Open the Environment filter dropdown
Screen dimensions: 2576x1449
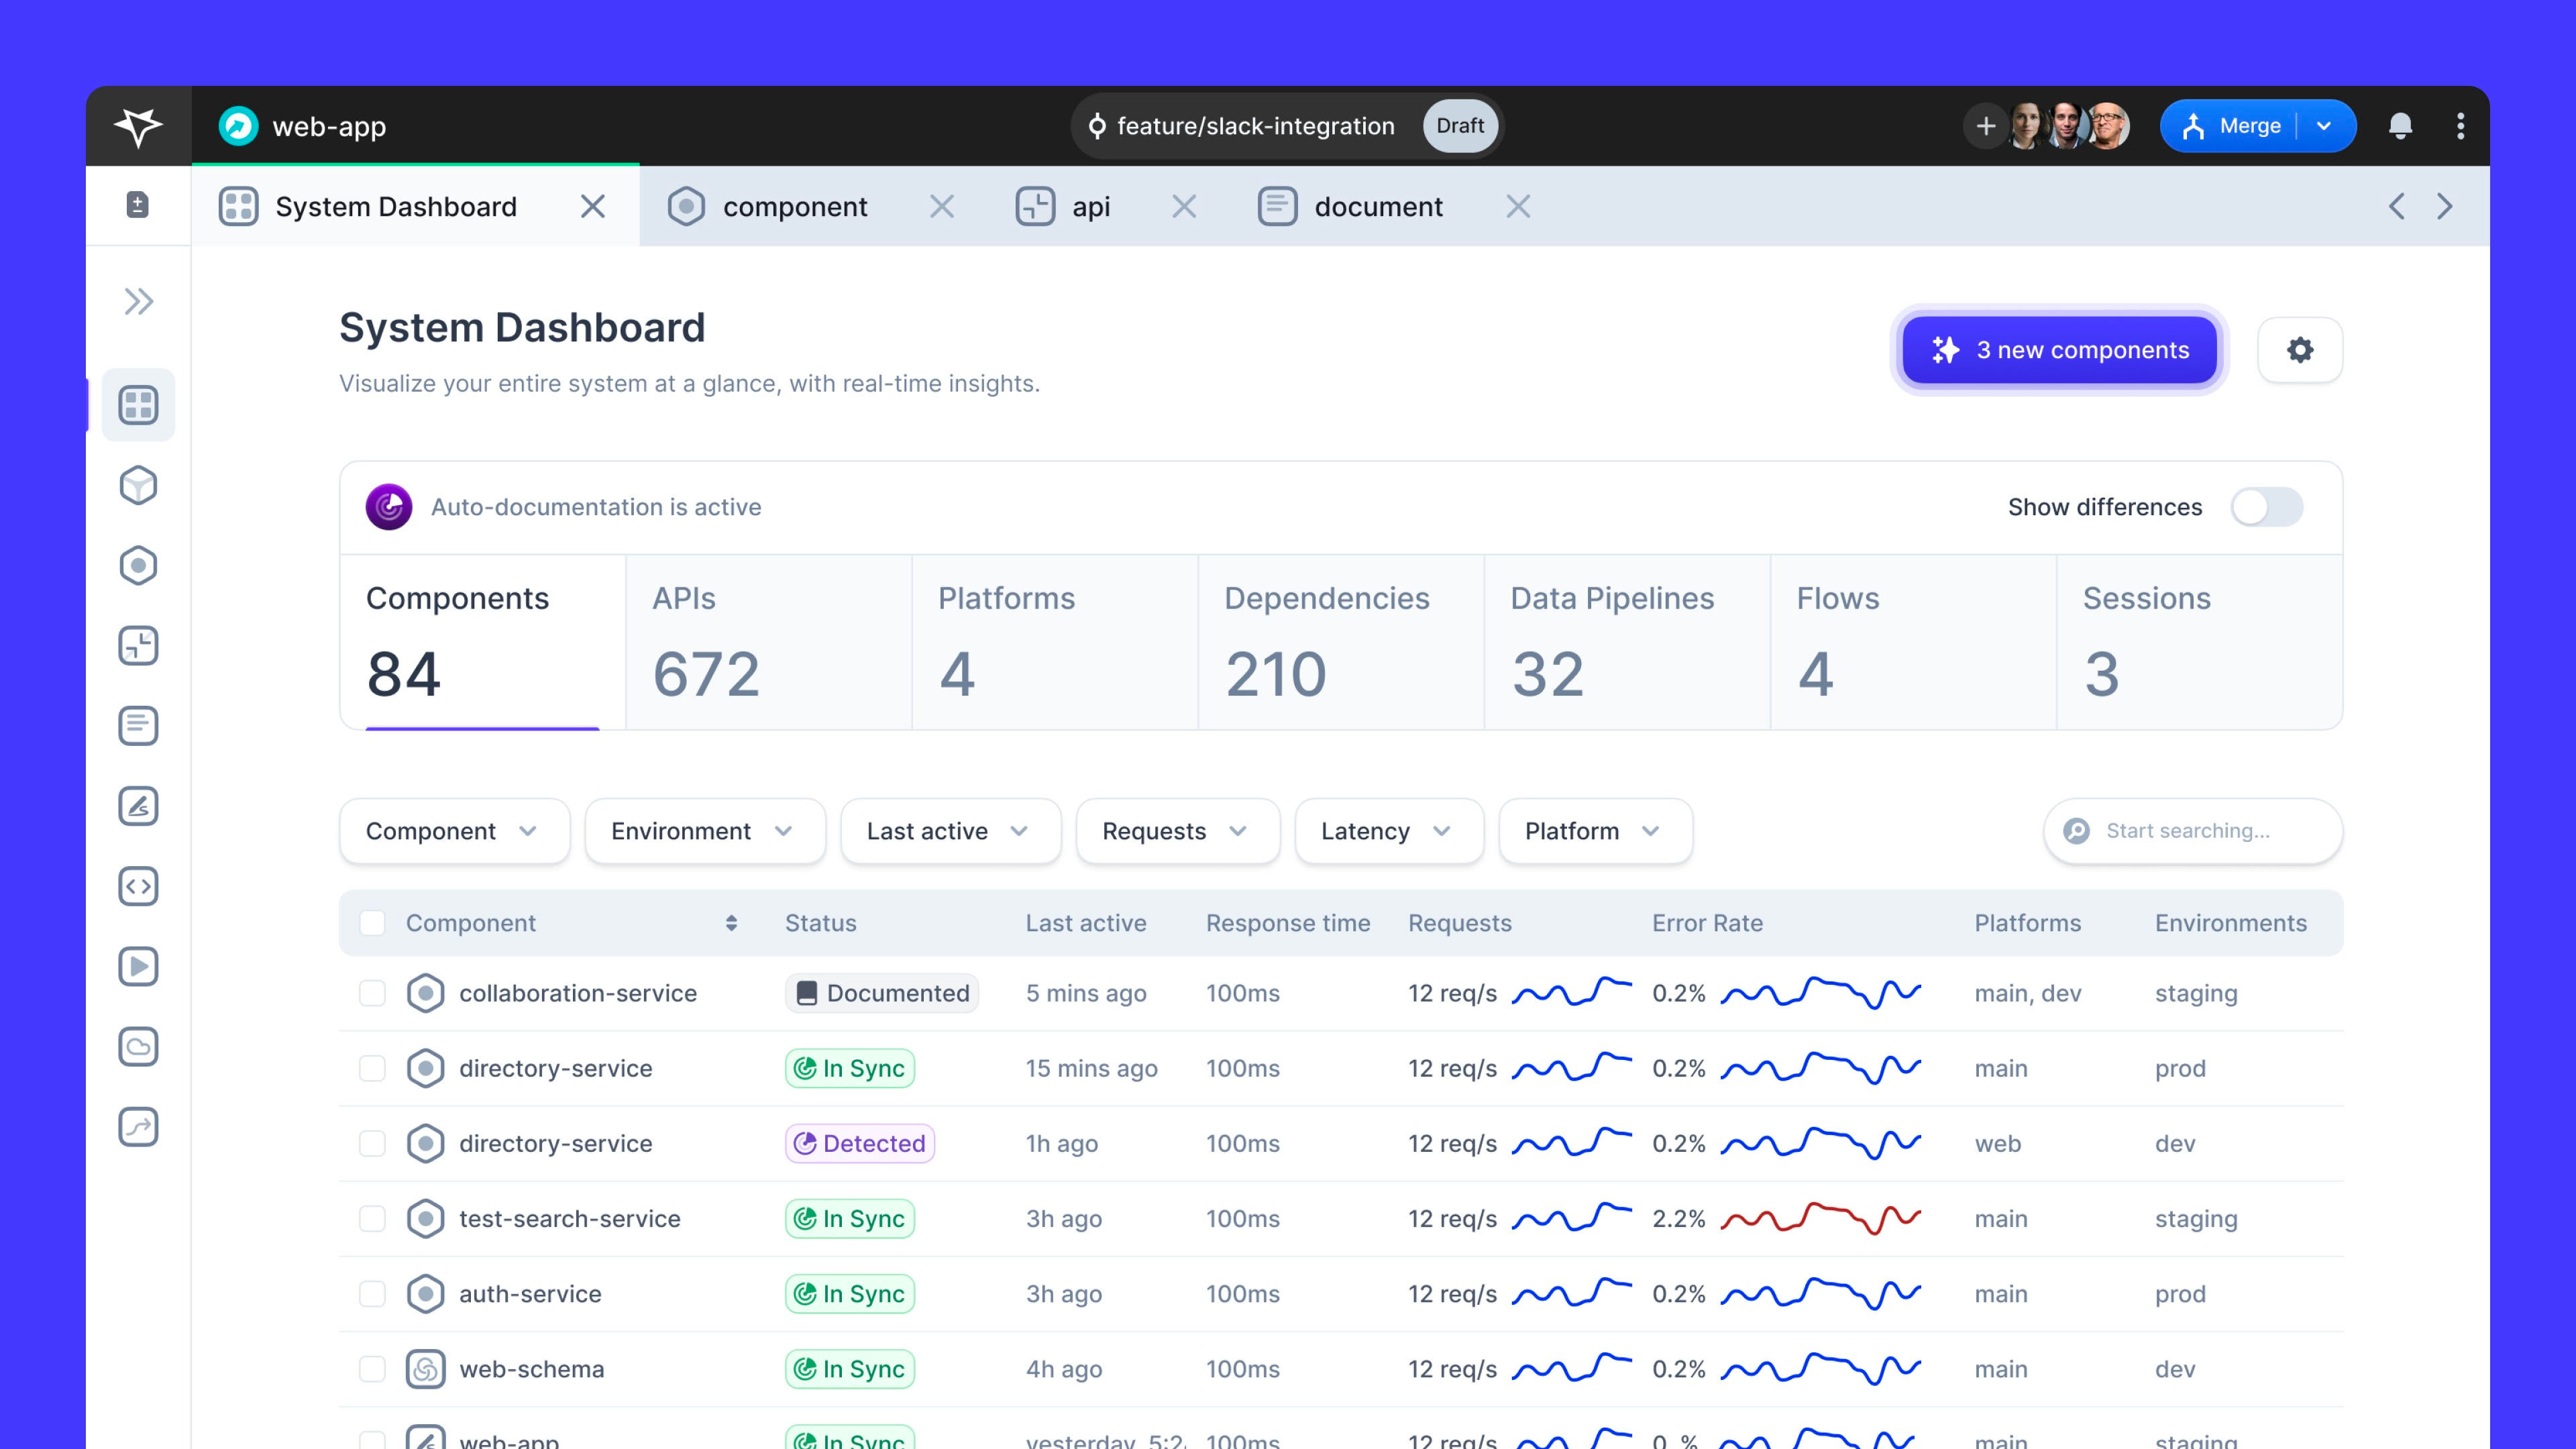(x=705, y=831)
